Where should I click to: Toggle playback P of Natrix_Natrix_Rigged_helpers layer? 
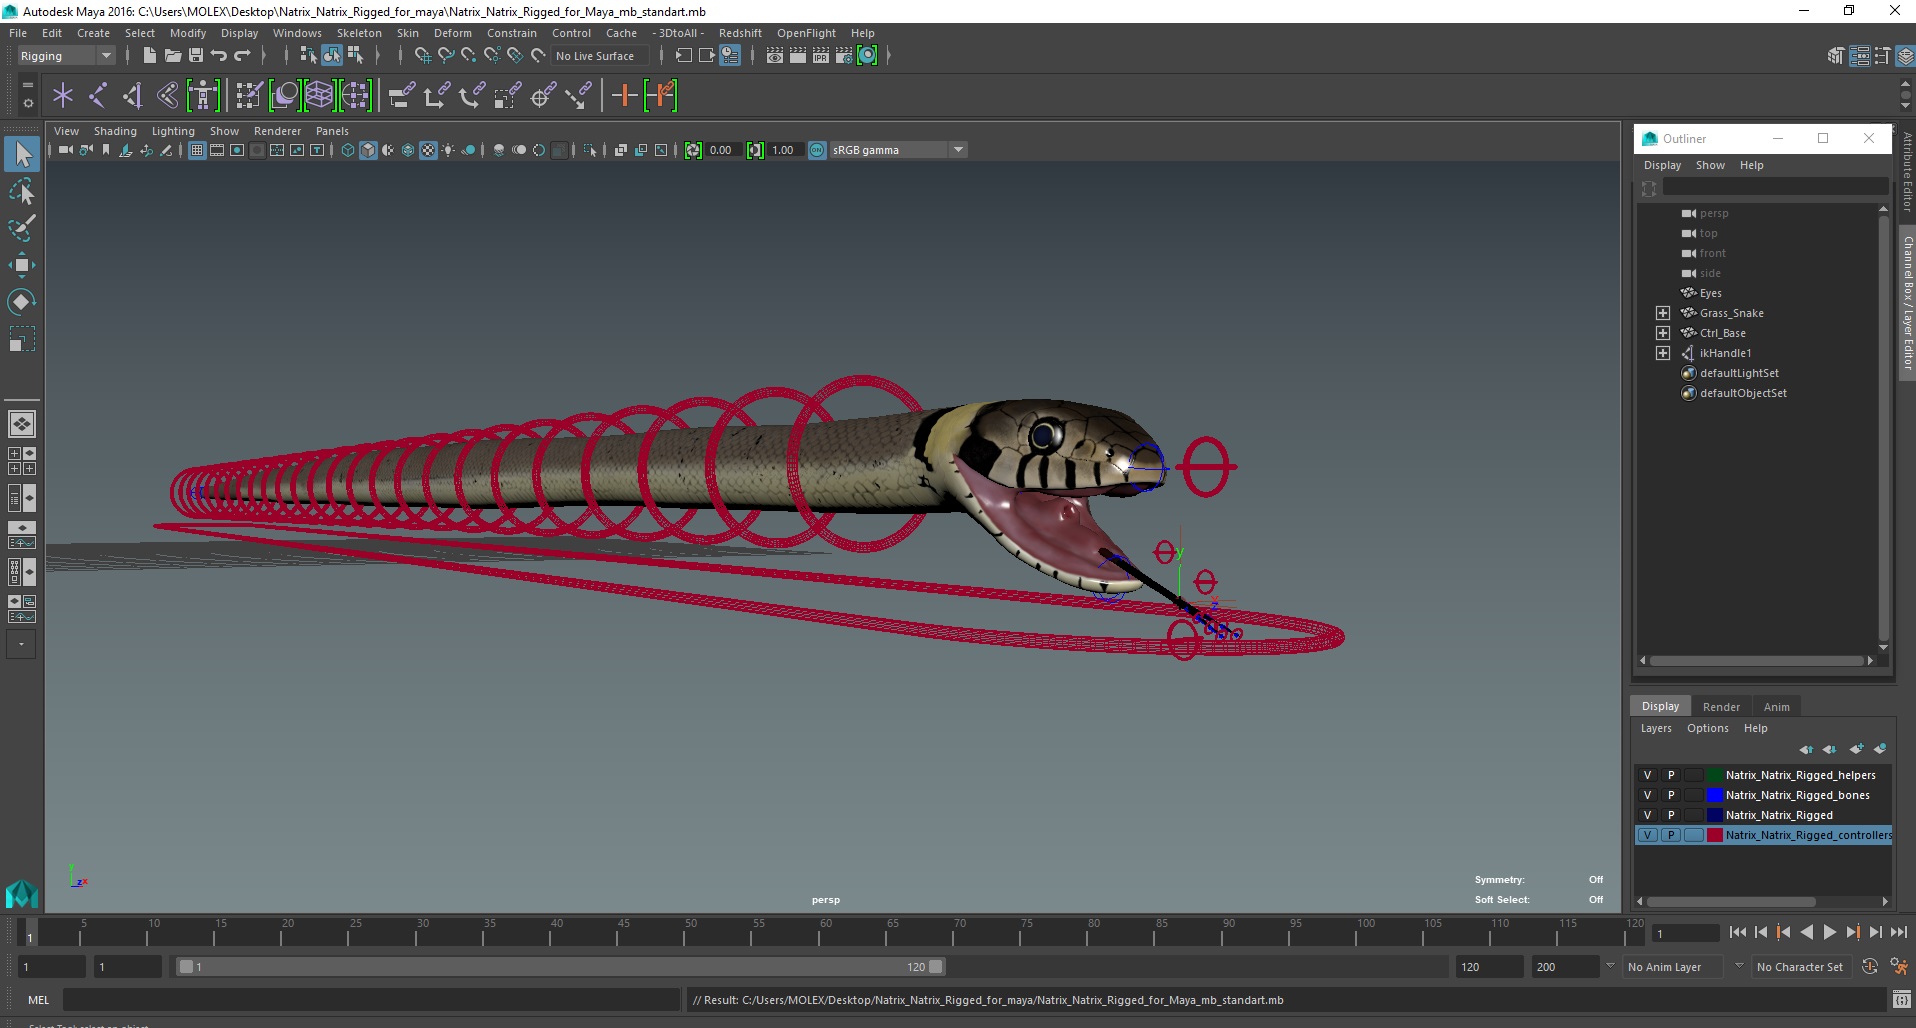[x=1670, y=775]
